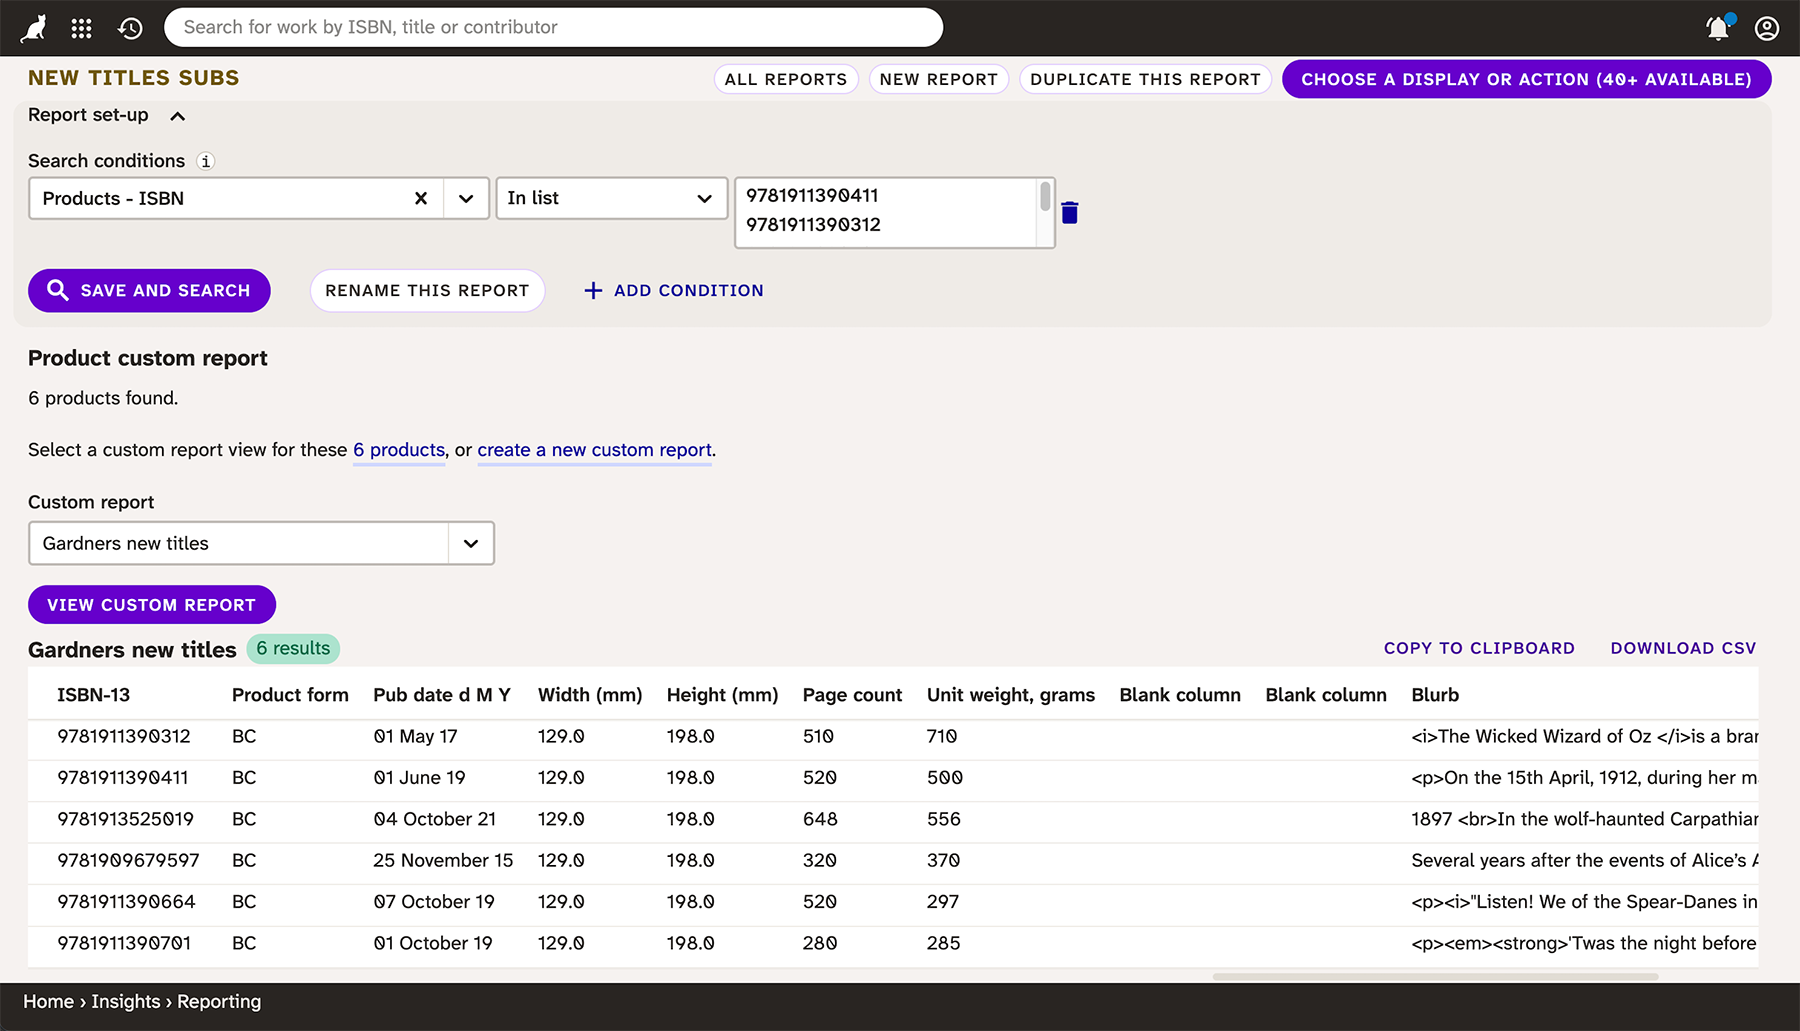Select ISBN cell 9781913525019
Screen dimensions: 1800x1031
126,819
